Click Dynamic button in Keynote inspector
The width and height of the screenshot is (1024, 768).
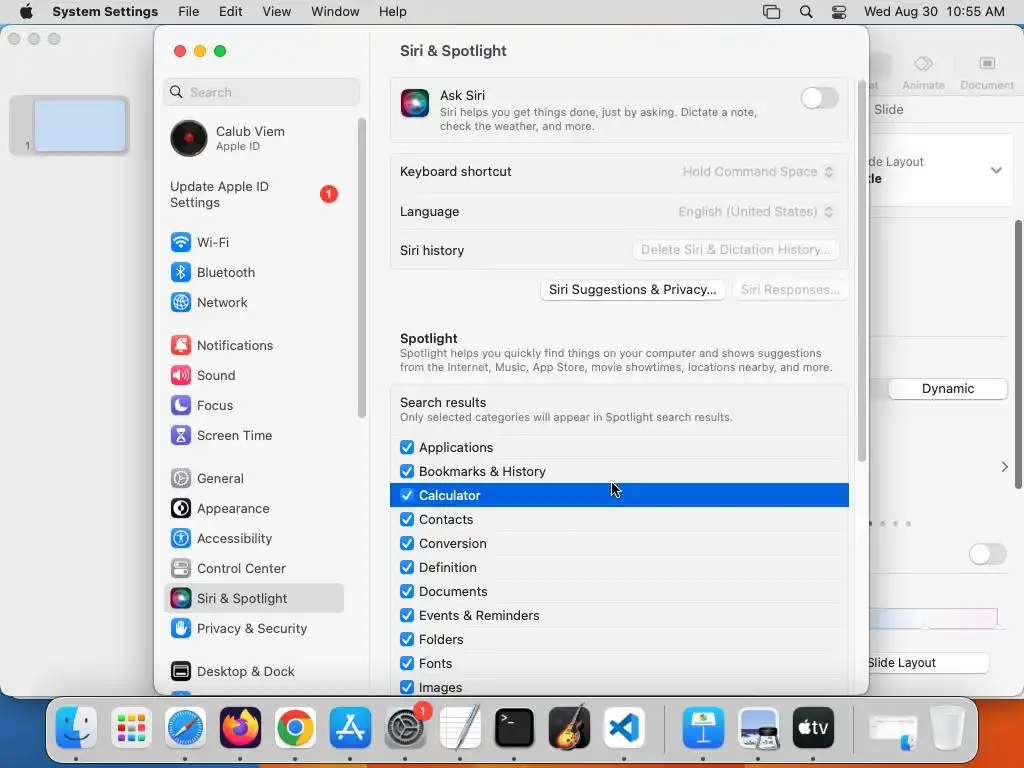pos(948,389)
